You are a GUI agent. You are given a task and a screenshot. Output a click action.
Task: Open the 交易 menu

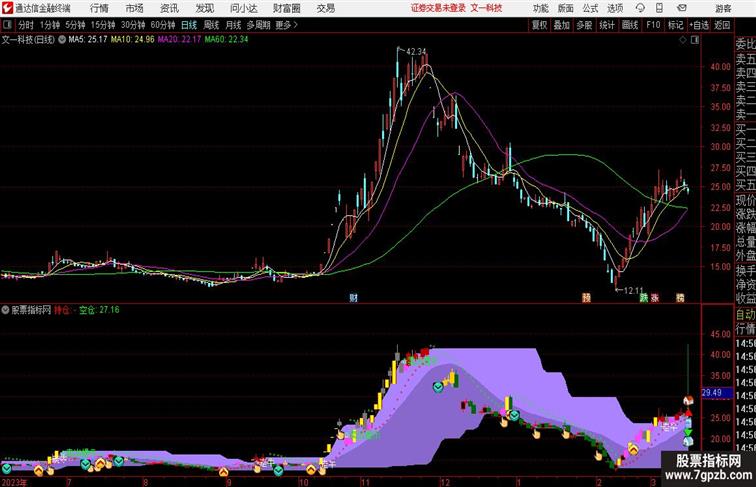click(x=326, y=8)
